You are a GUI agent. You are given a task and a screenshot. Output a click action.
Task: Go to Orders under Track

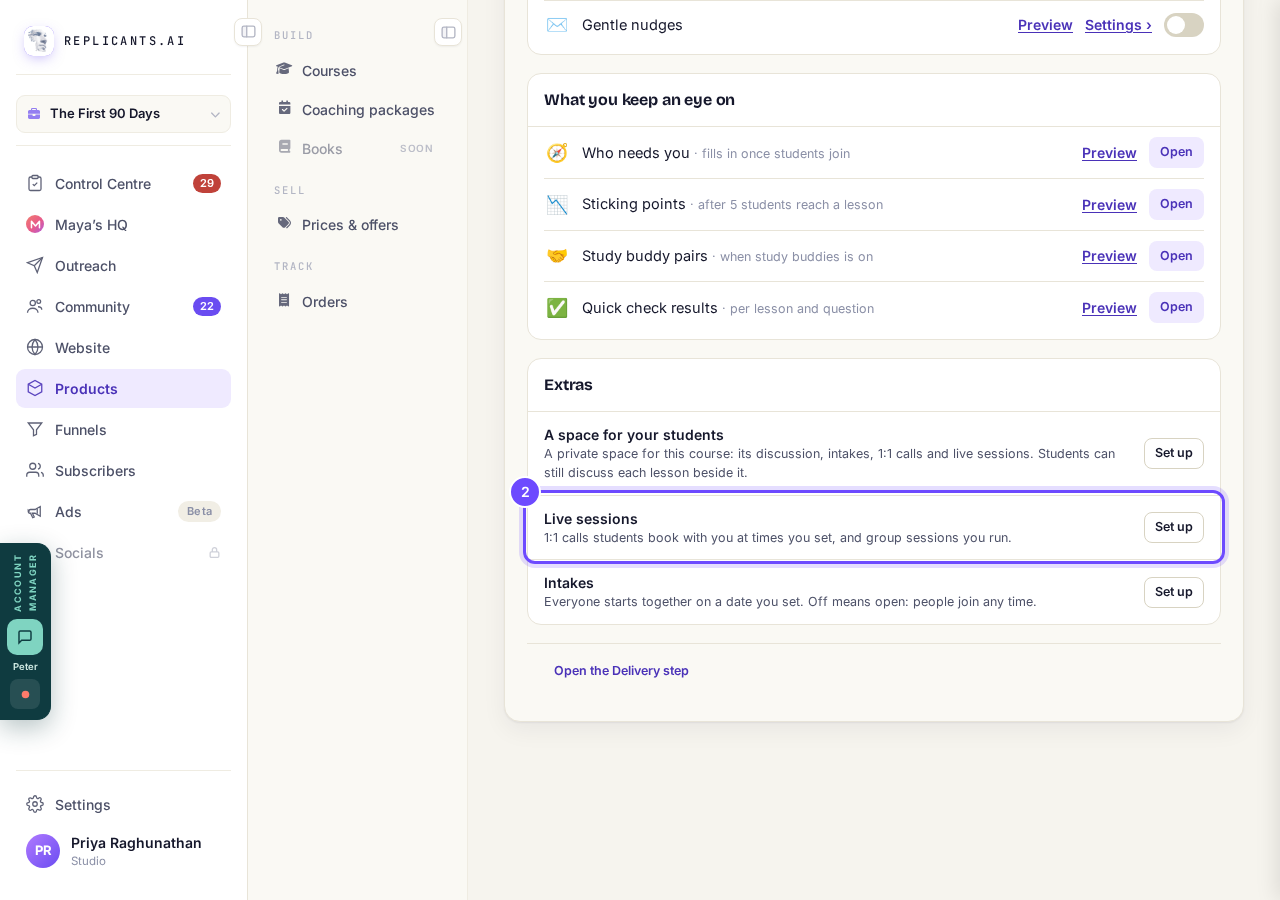click(357, 301)
